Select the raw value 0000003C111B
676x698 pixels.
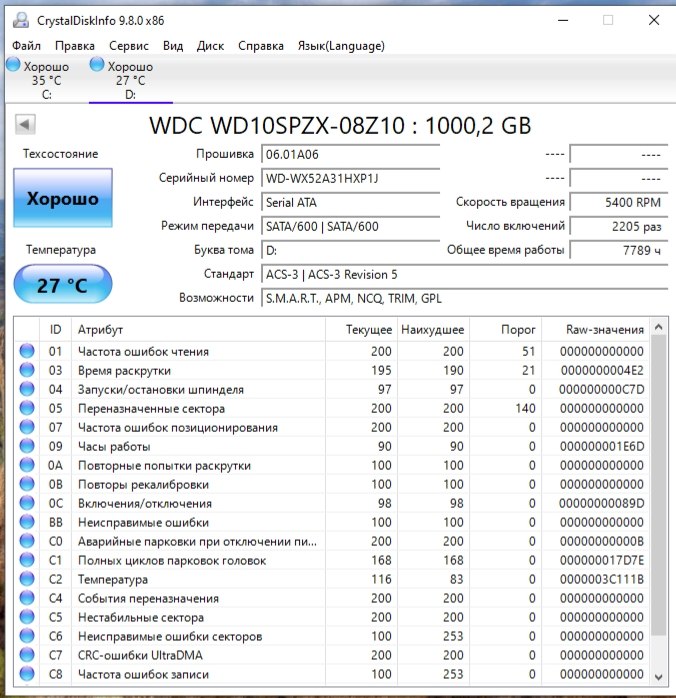pos(602,579)
